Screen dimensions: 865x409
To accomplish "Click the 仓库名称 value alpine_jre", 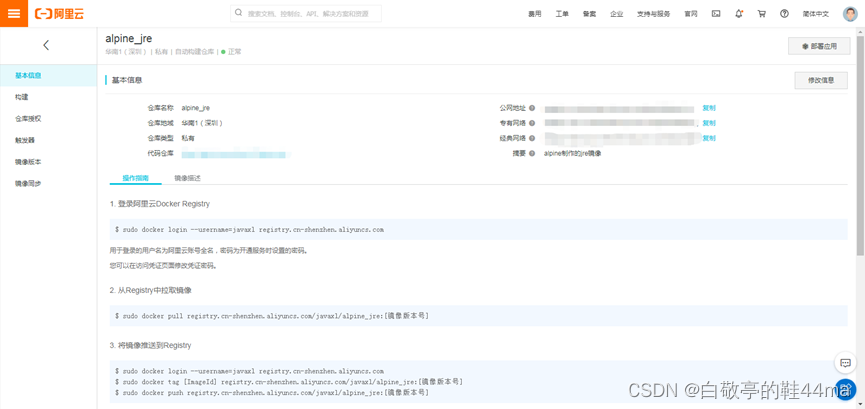I will point(195,108).
